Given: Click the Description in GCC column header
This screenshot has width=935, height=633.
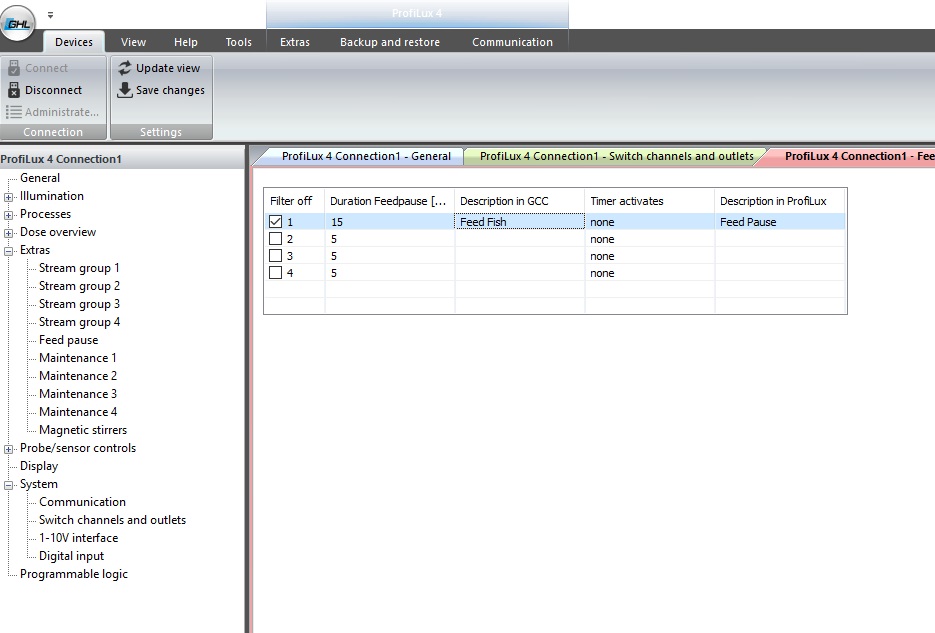Looking at the screenshot, I should tap(519, 201).
